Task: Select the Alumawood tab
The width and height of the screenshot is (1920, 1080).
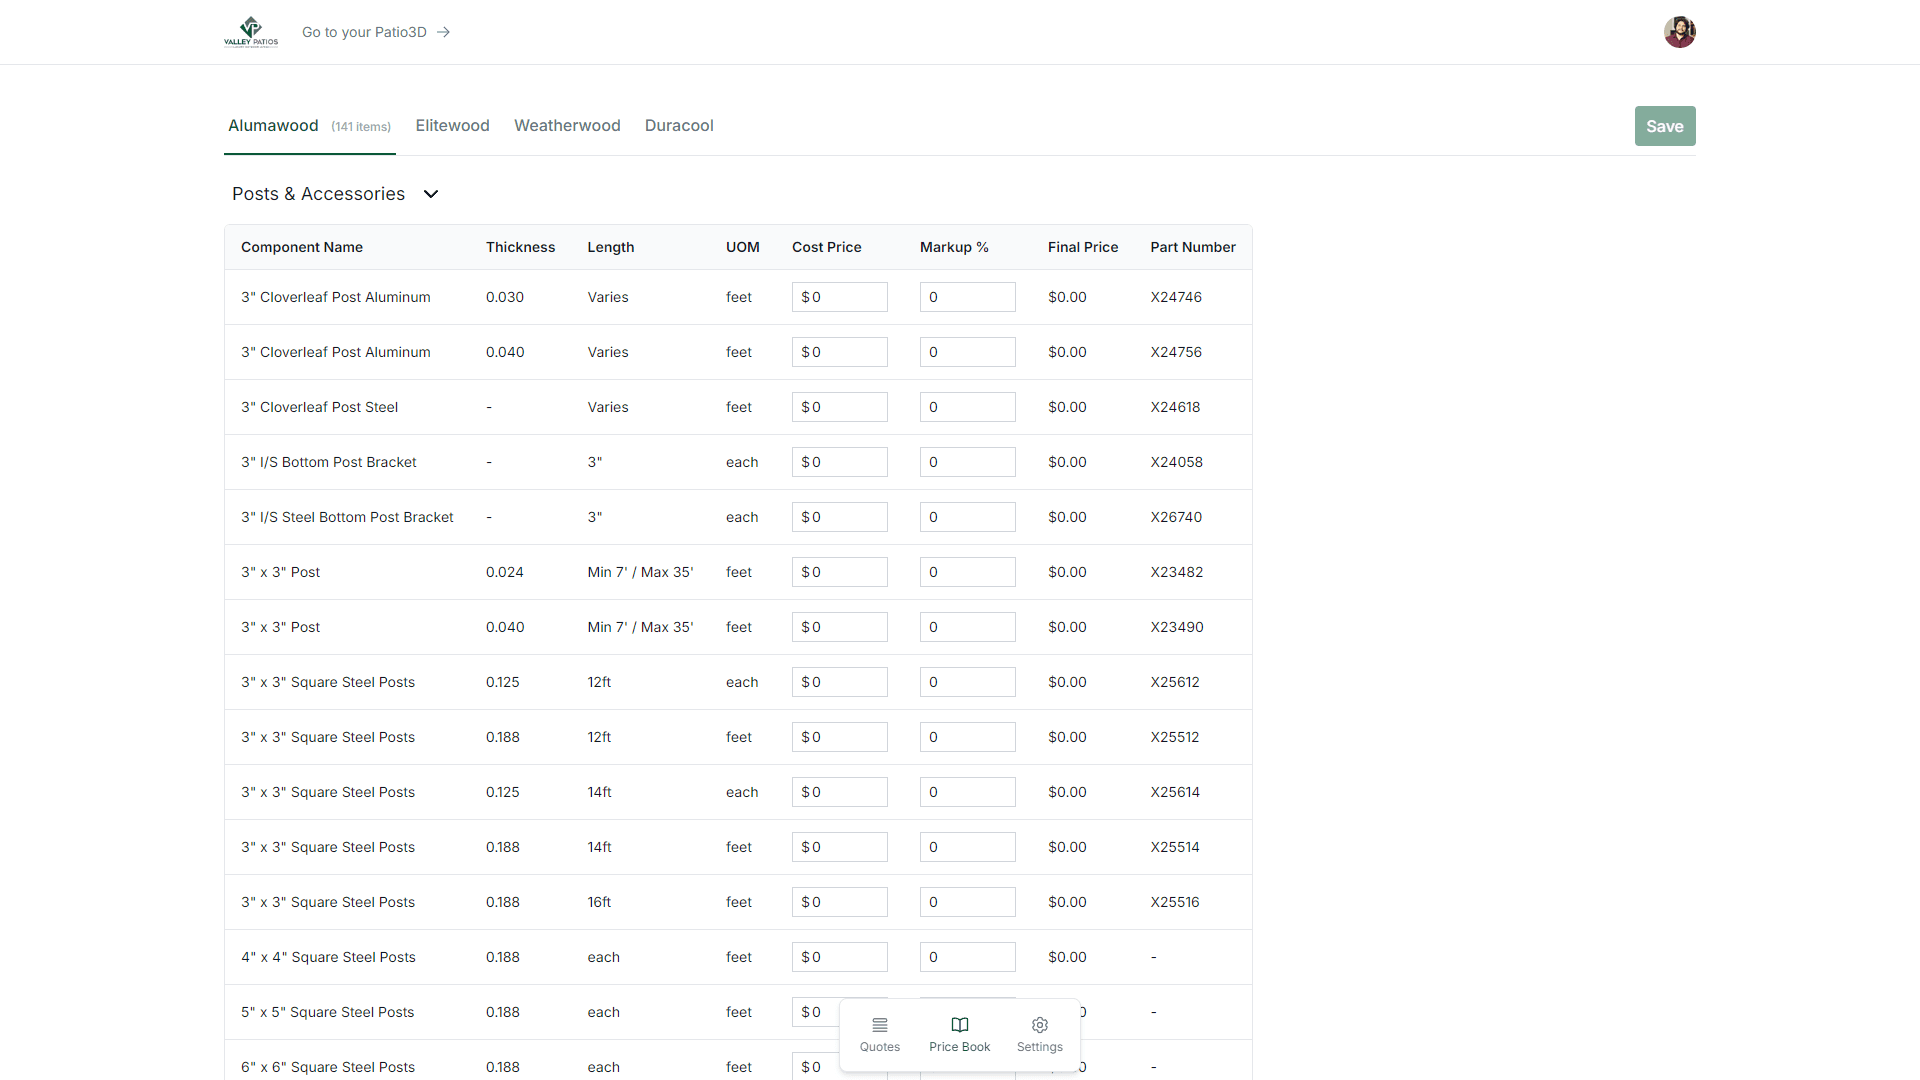Action: coord(273,126)
